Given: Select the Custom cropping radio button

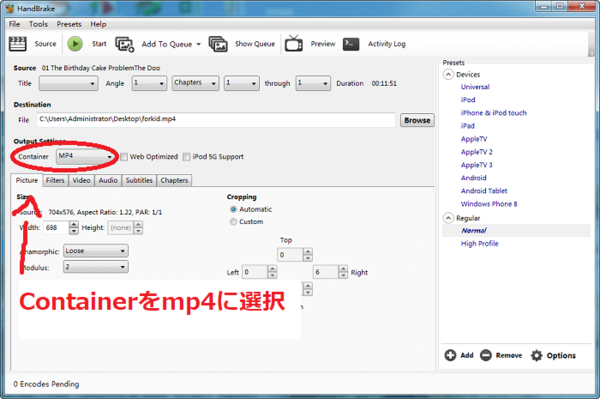Looking at the screenshot, I should click(233, 222).
